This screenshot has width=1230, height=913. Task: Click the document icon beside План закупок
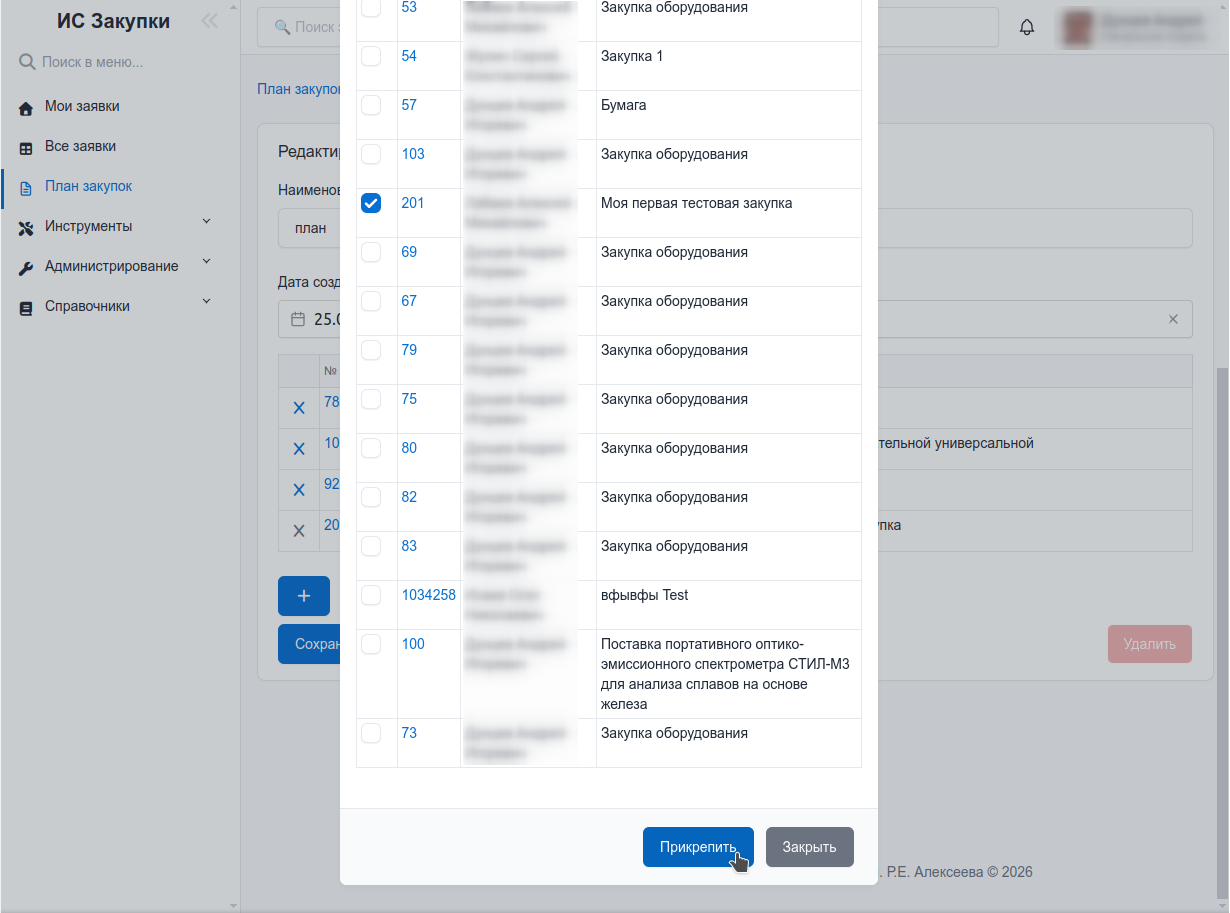coord(26,187)
